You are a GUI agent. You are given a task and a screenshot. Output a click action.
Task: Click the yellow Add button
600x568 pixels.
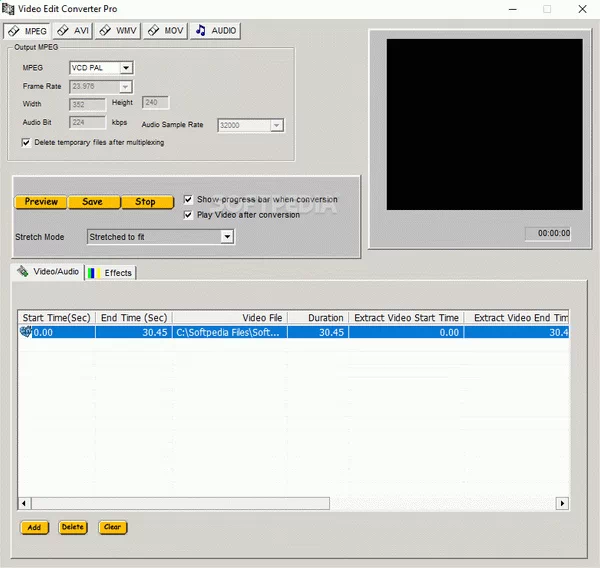[x=34, y=527]
